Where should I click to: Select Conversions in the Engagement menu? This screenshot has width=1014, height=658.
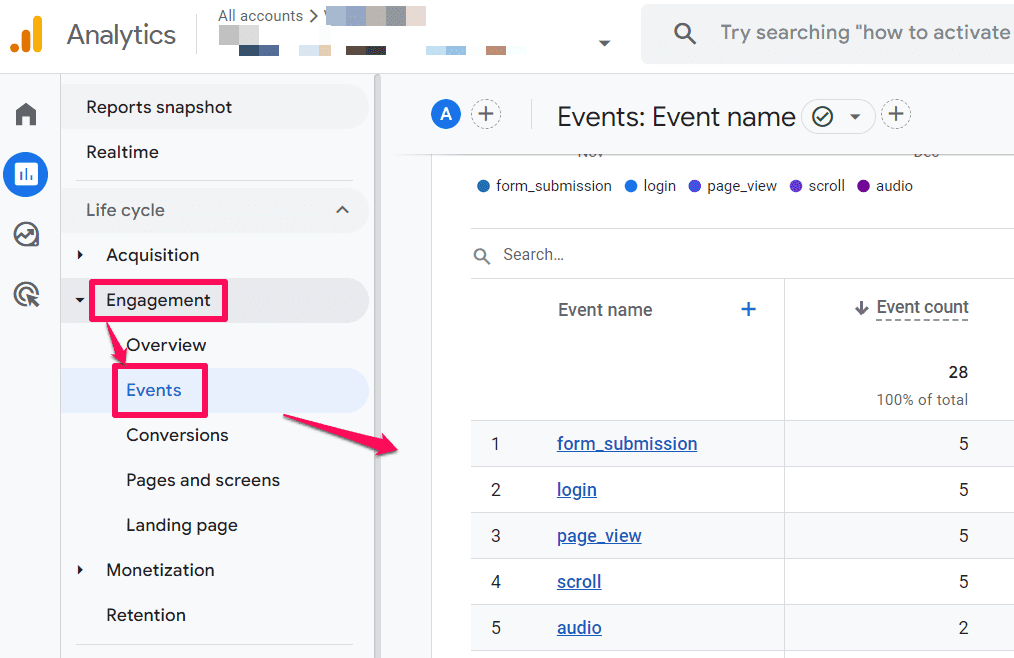[x=177, y=435]
